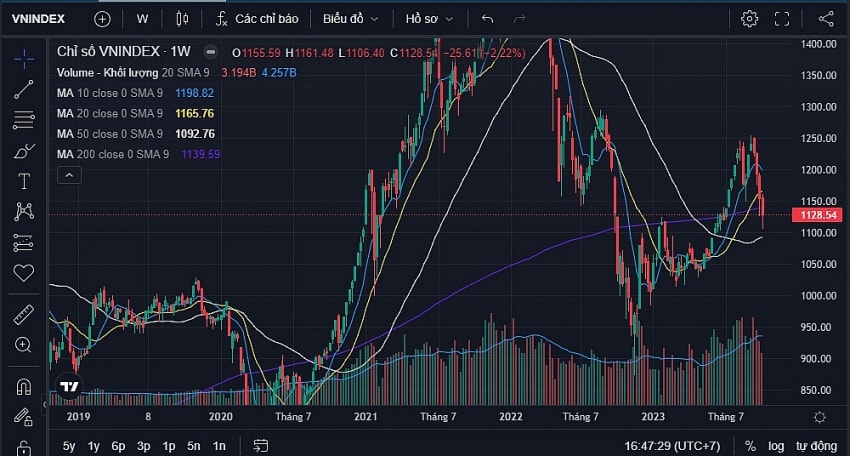Click the blue 1198.82 MA 10 value
The width and height of the screenshot is (850, 456).
coord(195,93)
